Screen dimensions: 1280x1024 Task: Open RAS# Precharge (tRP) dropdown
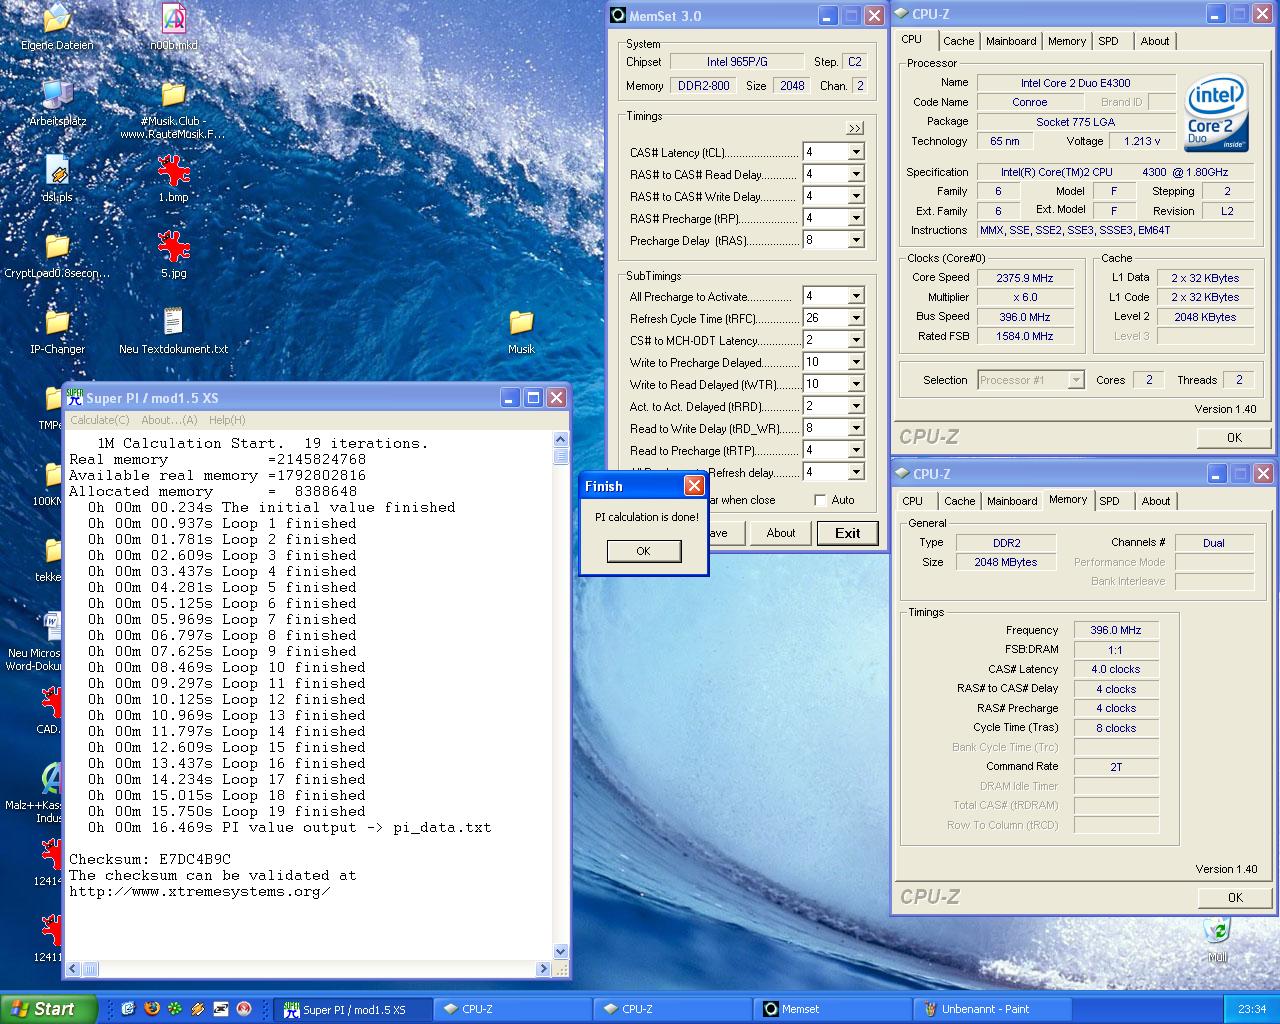(x=856, y=218)
